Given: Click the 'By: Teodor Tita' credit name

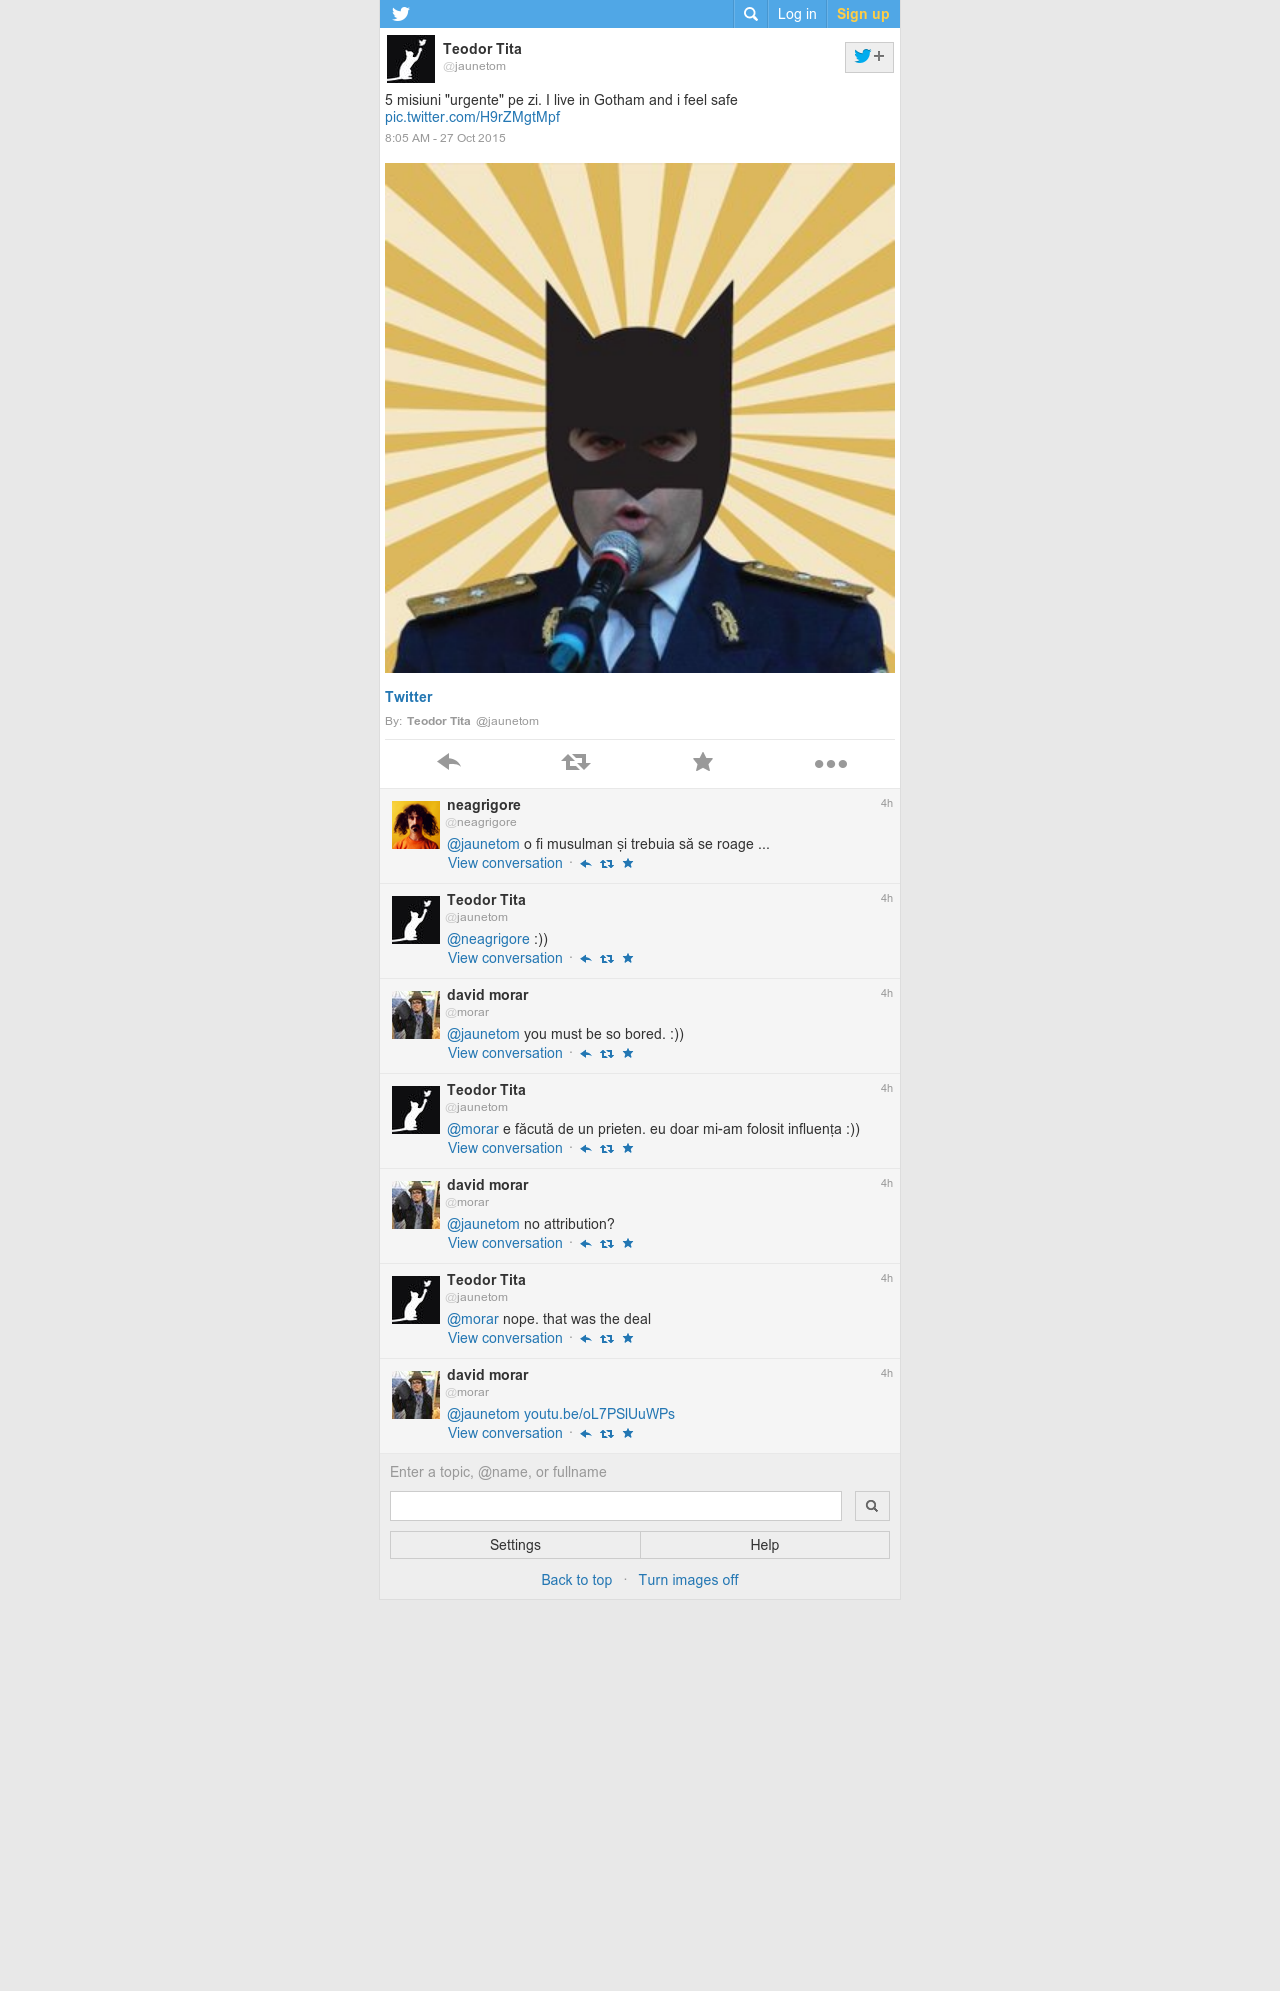Looking at the screenshot, I should pyautogui.click(x=438, y=721).
